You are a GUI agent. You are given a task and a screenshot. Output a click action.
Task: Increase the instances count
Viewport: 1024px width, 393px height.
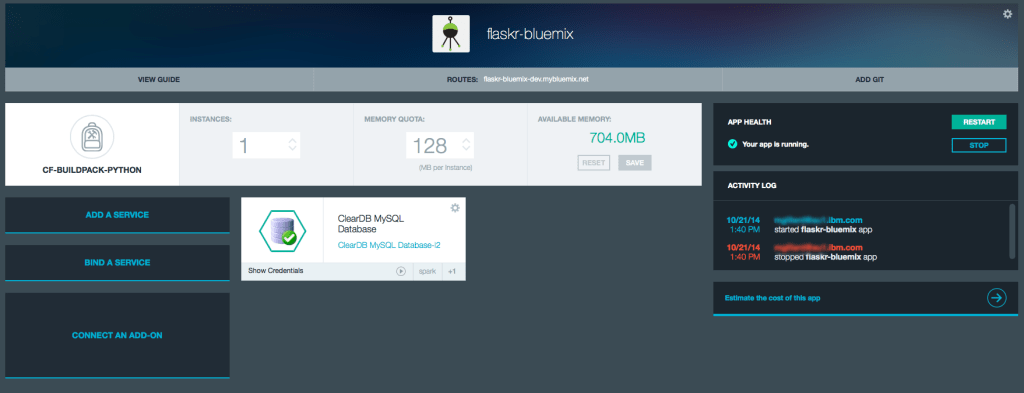click(293, 139)
